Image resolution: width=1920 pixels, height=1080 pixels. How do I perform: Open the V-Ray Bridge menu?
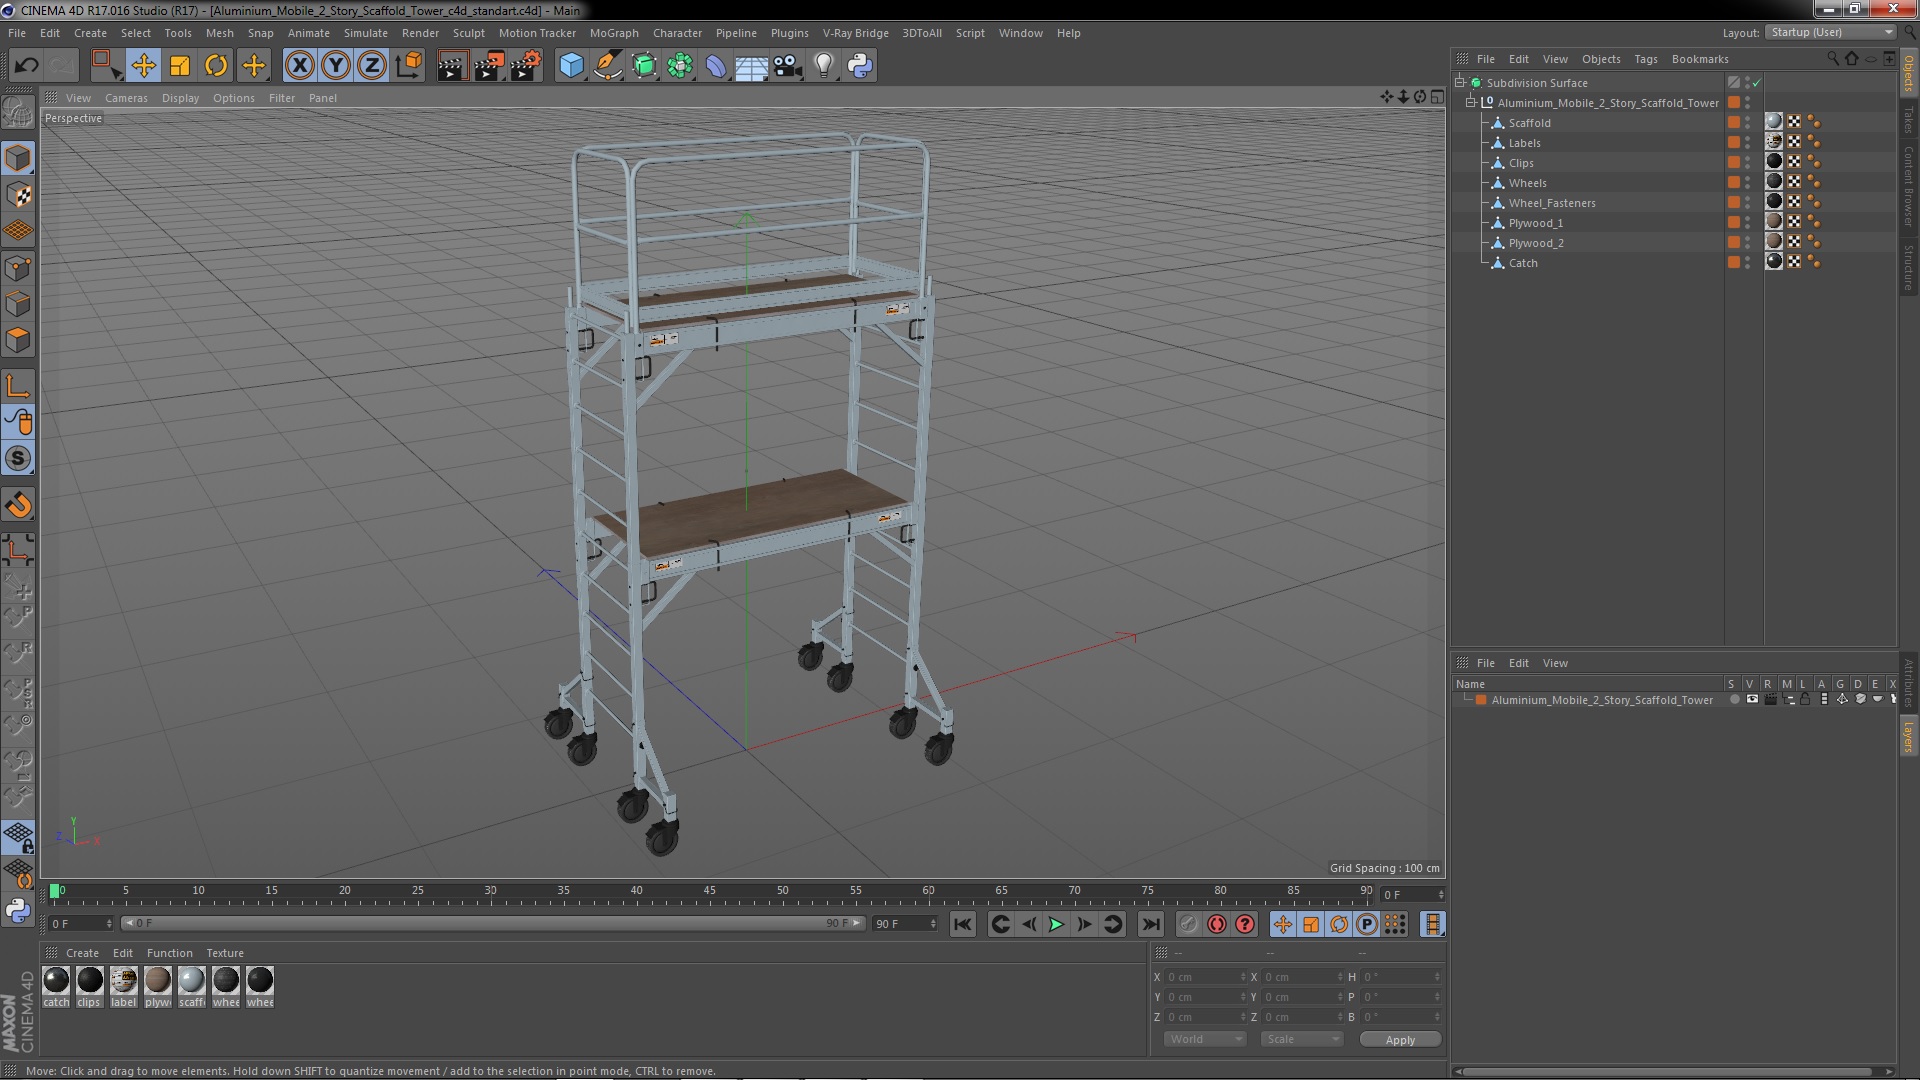point(855,33)
